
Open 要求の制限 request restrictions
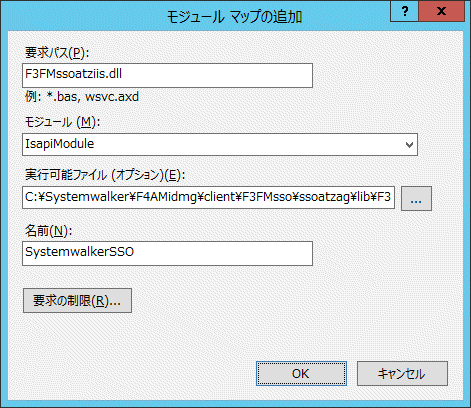tap(77, 301)
